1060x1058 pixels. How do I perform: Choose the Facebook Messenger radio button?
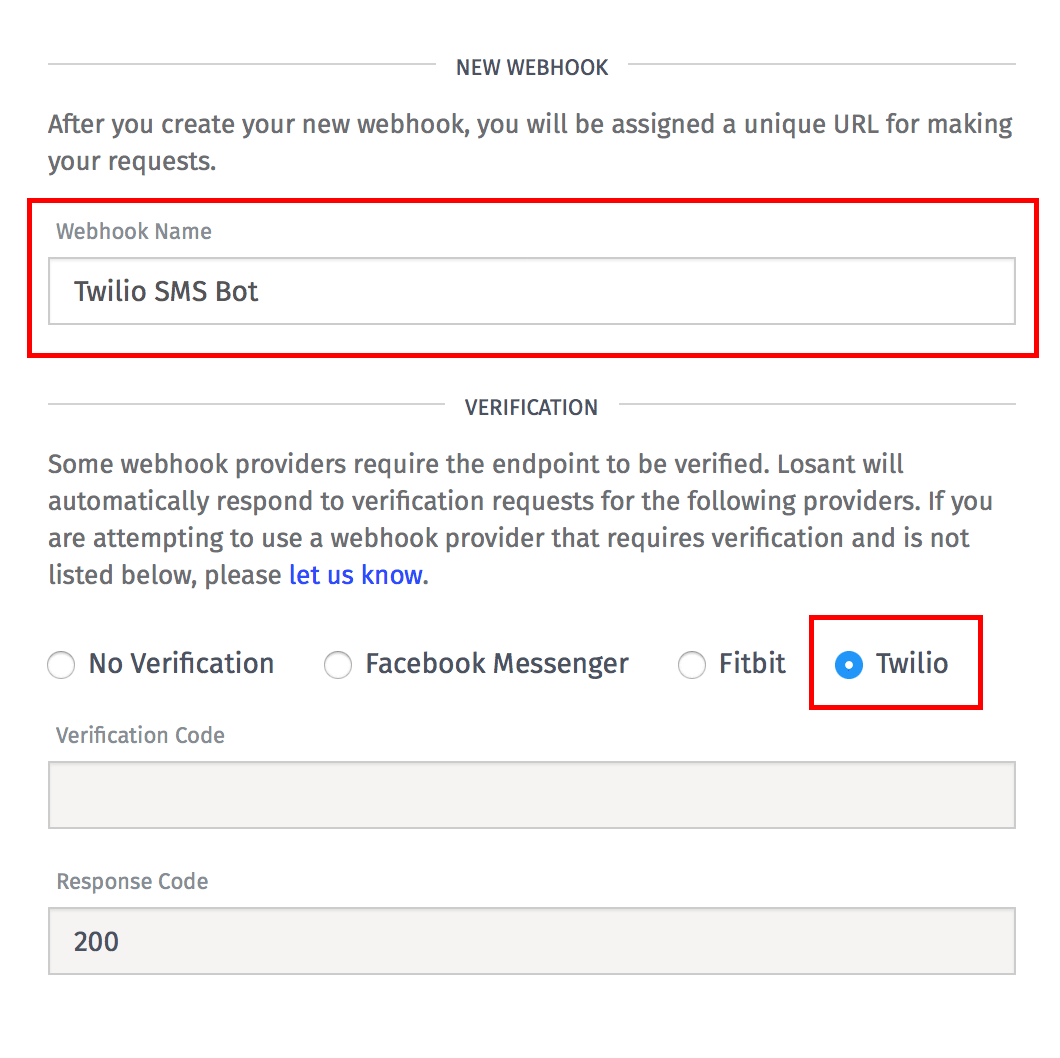[x=338, y=665]
